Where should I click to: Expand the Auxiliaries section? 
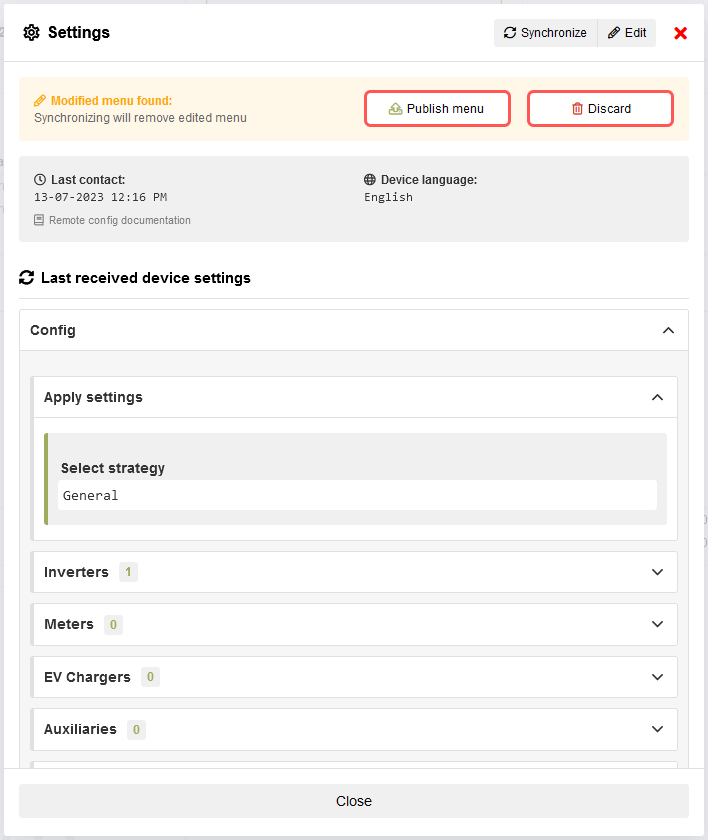coord(657,729)
